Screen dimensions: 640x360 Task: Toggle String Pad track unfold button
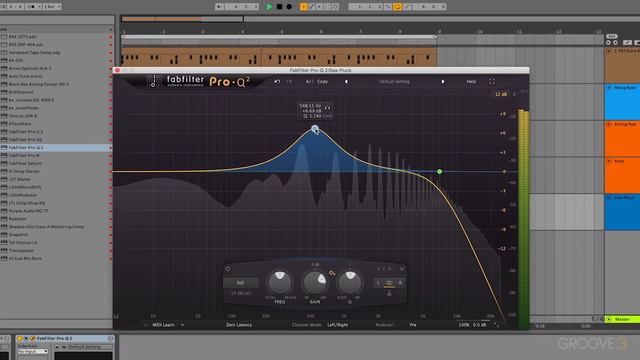pyautogui.click(x=609, y=124)
